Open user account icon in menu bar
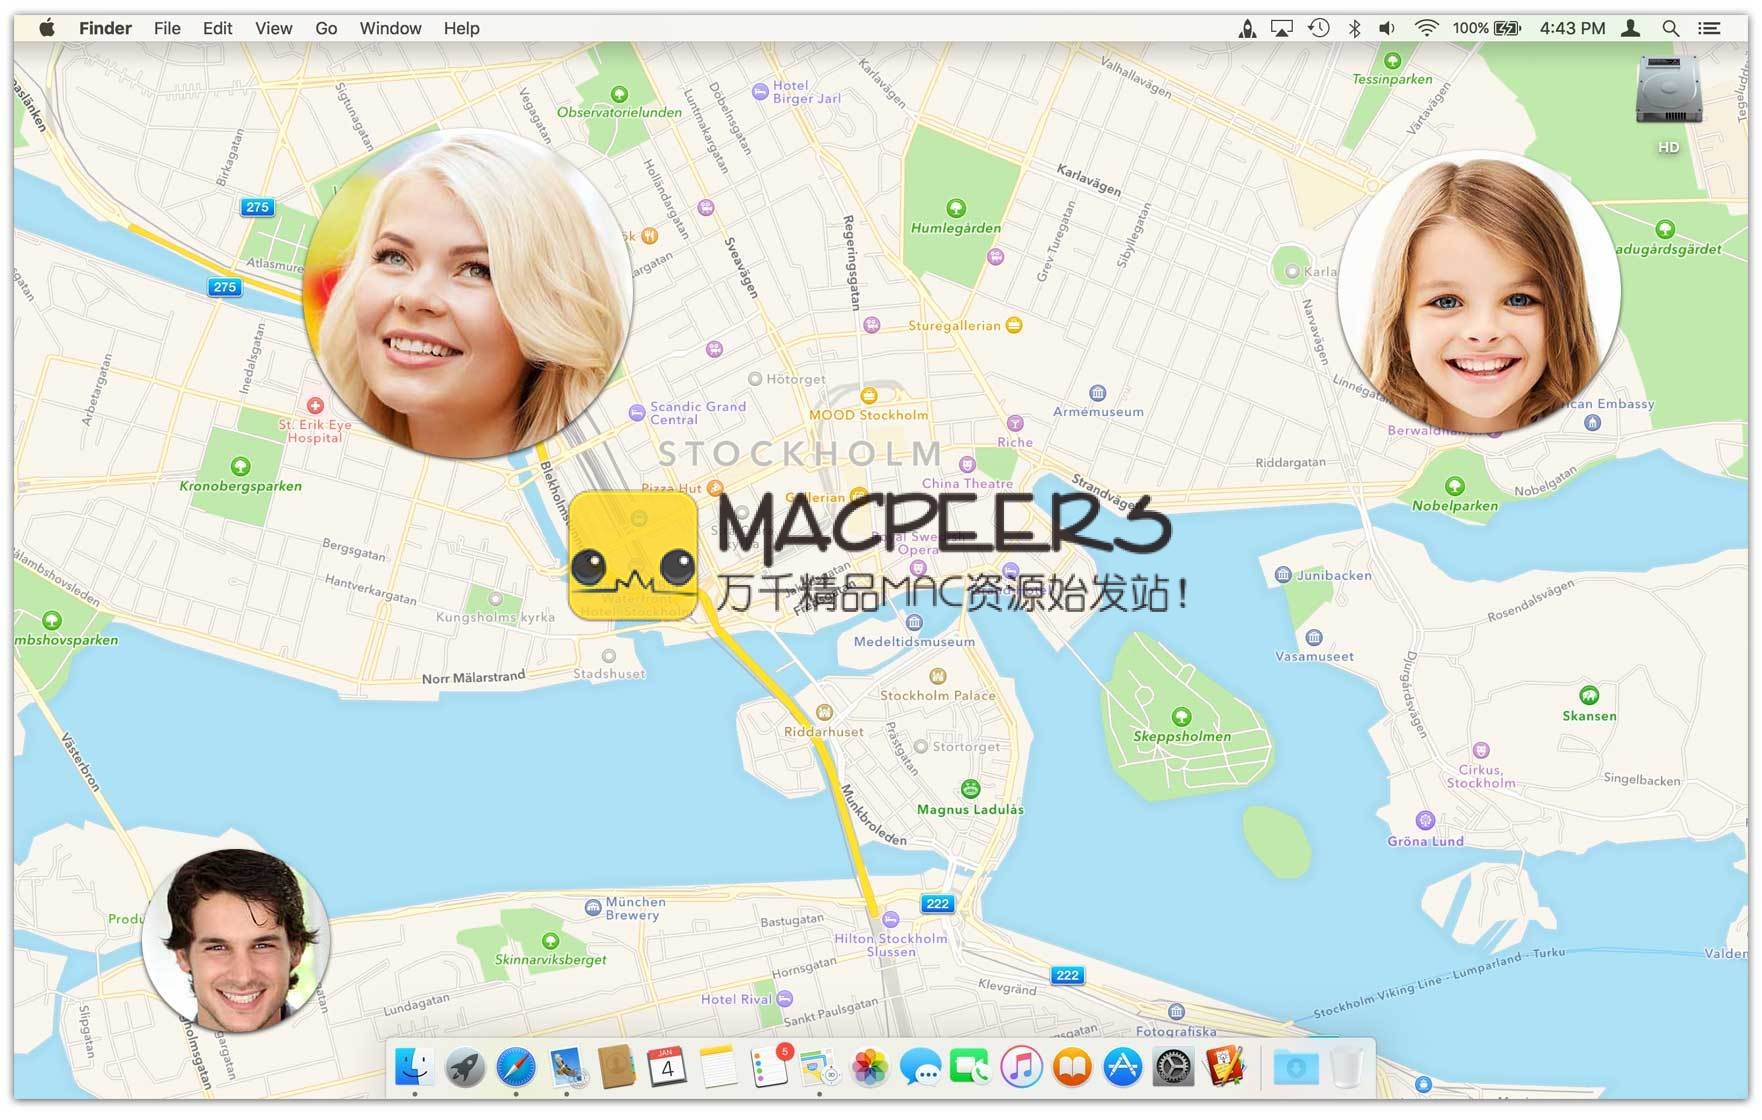This screenshot has height=1120, width=1762. [1631, 29]
